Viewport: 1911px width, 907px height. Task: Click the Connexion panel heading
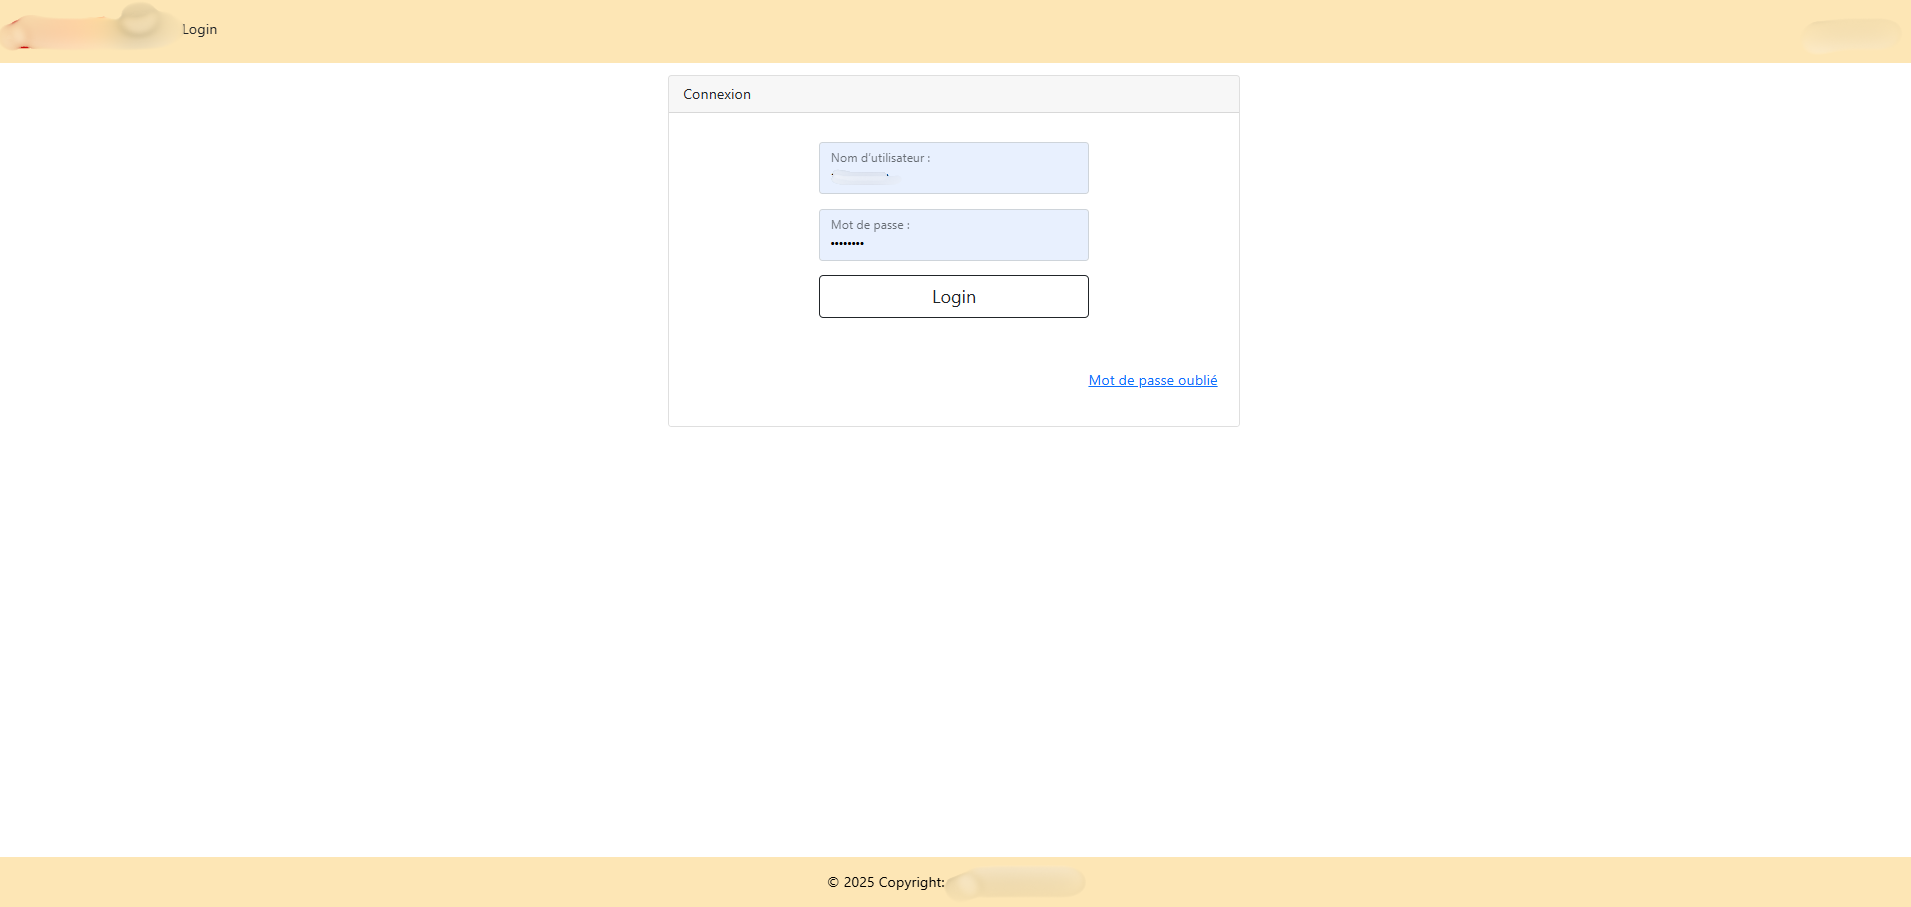716,94
